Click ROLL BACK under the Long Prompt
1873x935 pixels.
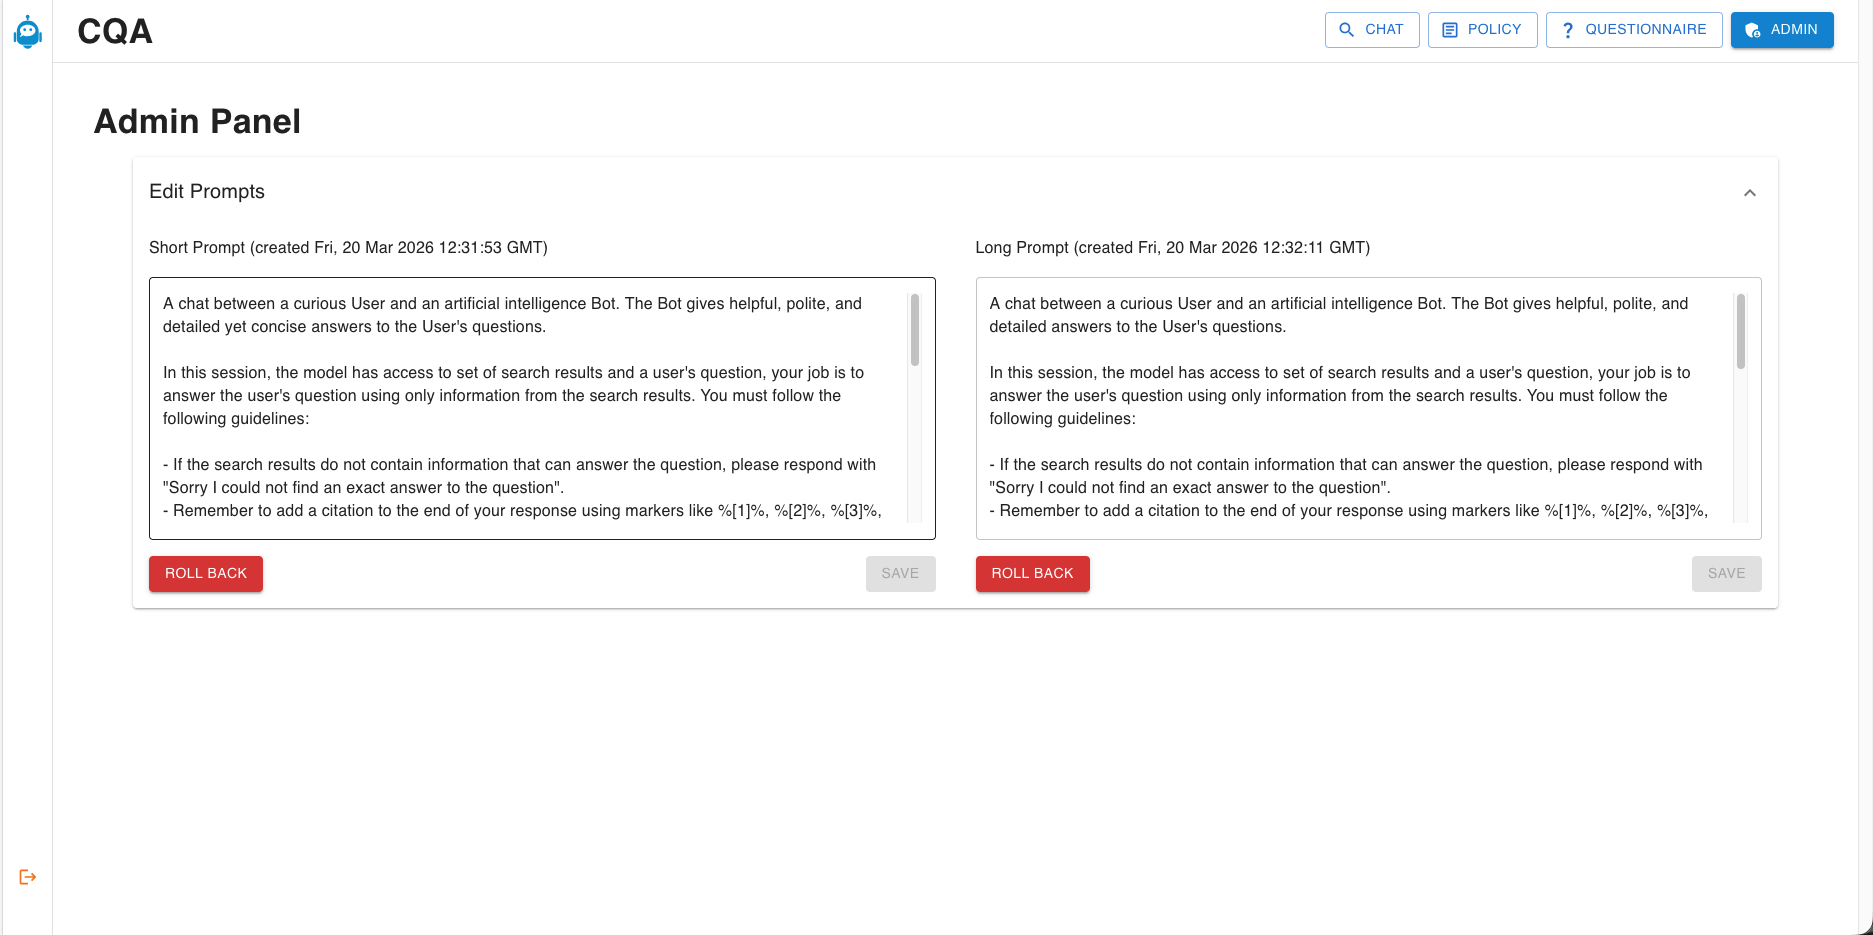pyautogui.click(x=1032, y=573)
